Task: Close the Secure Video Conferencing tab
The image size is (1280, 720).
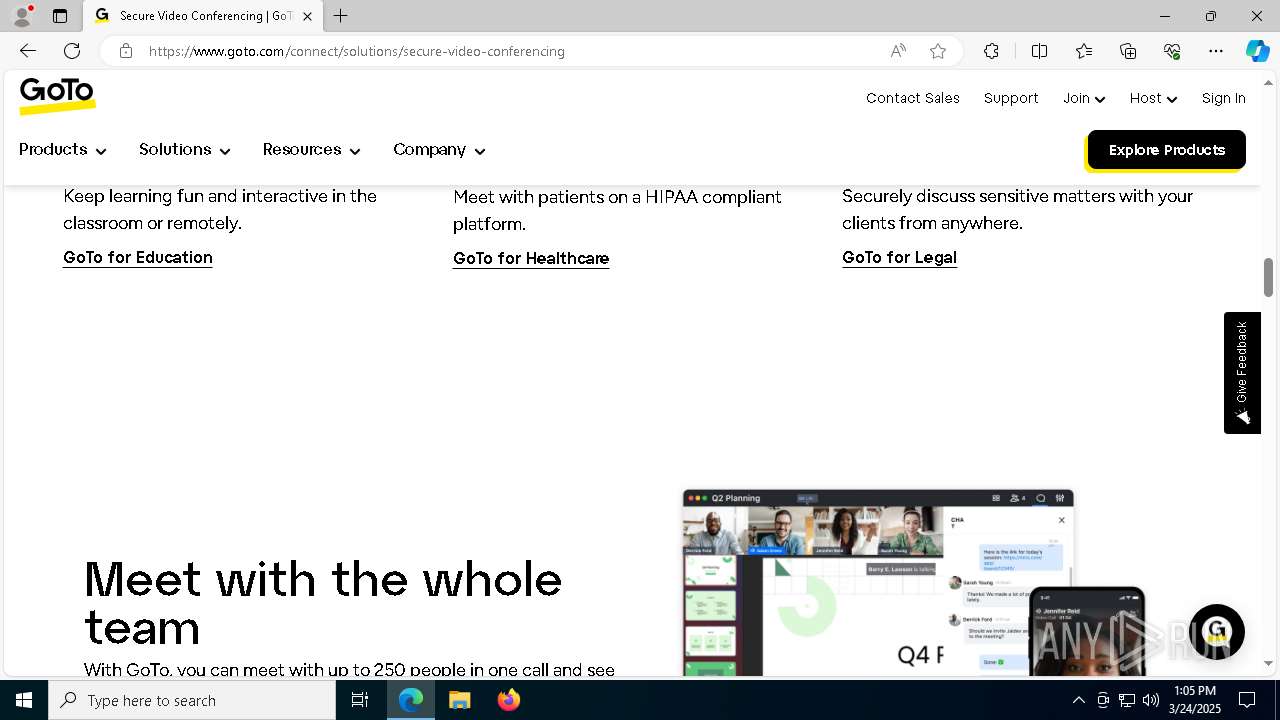Action: [307, 16]
